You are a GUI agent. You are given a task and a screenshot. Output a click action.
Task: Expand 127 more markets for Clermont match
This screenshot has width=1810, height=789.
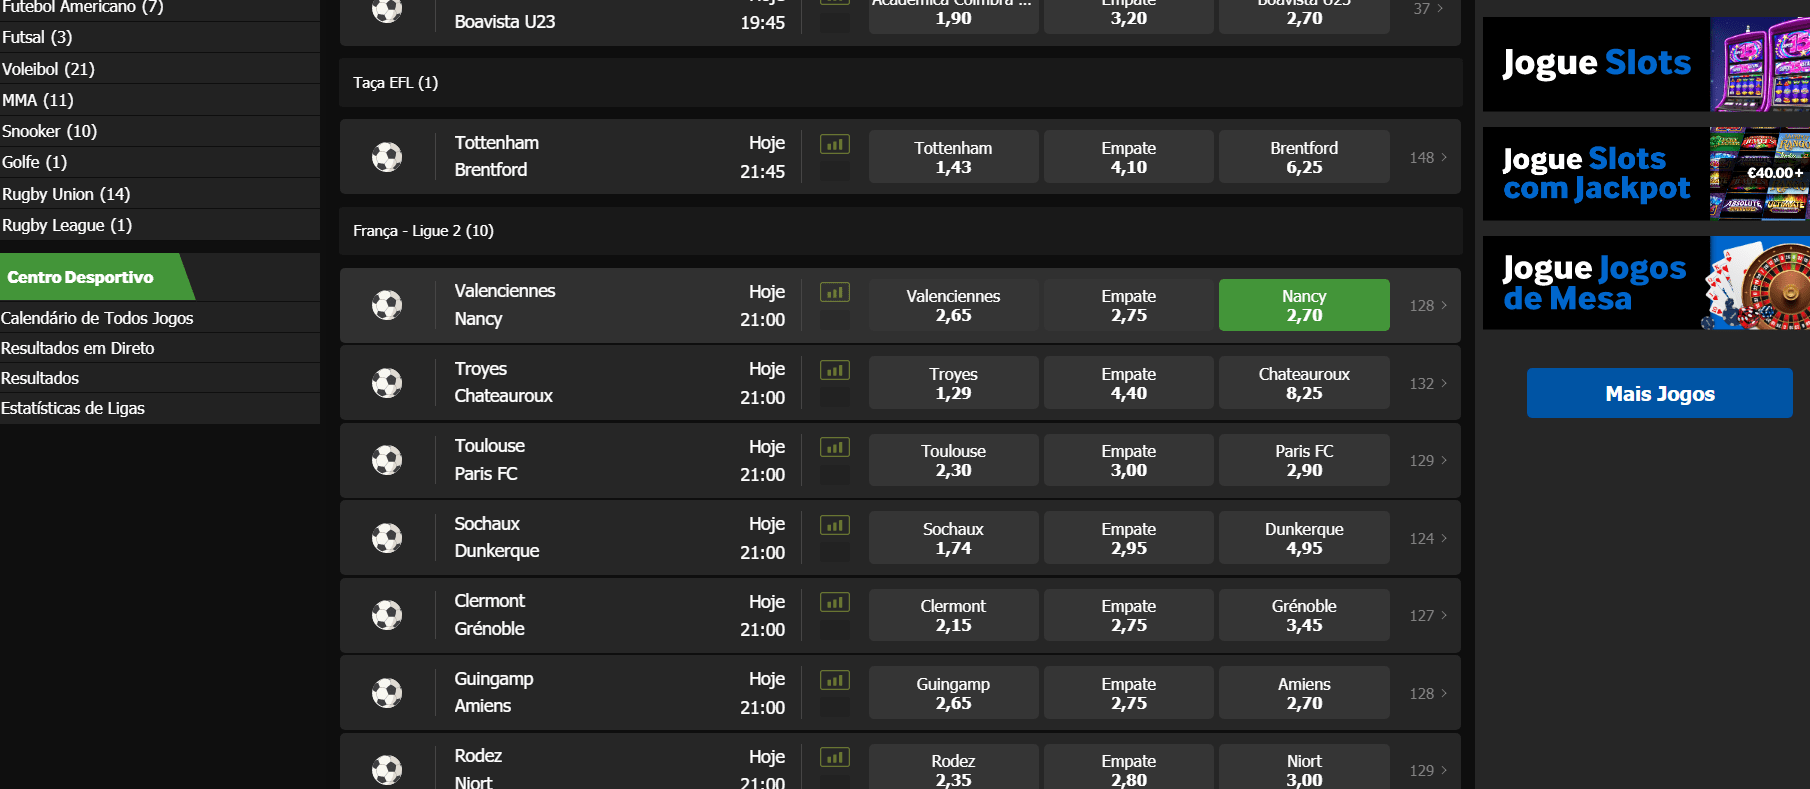click(1428, 615)
